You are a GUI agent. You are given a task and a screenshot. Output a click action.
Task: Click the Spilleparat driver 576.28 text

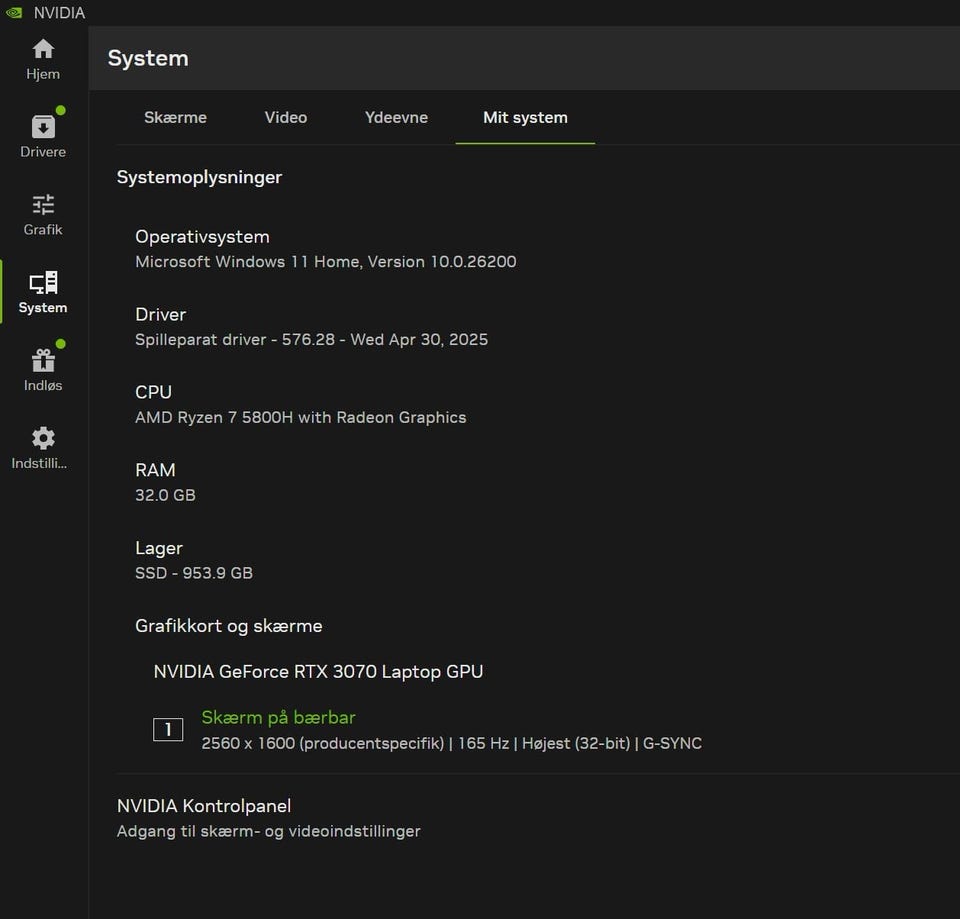(x=311, y=340)
